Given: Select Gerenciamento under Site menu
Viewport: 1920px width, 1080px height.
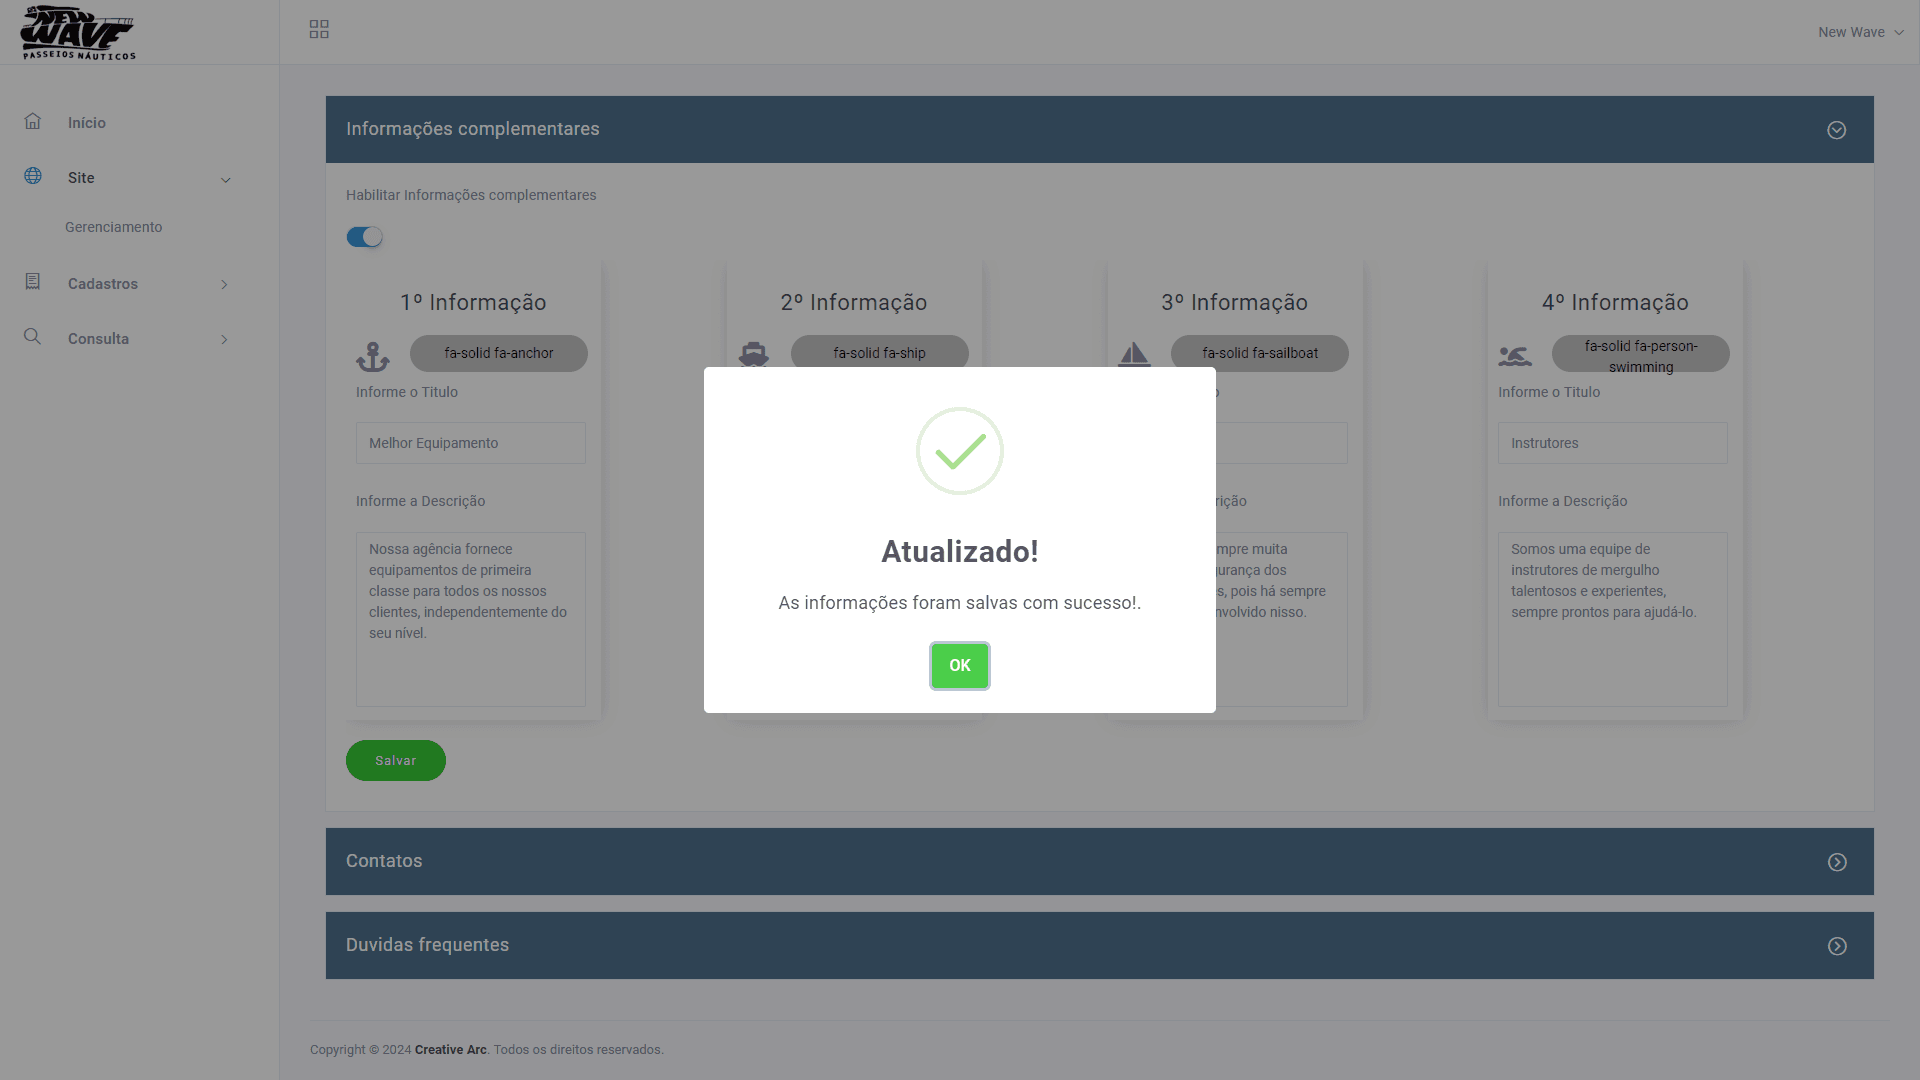Looking at the screenshot, I should tap(115, 227).
